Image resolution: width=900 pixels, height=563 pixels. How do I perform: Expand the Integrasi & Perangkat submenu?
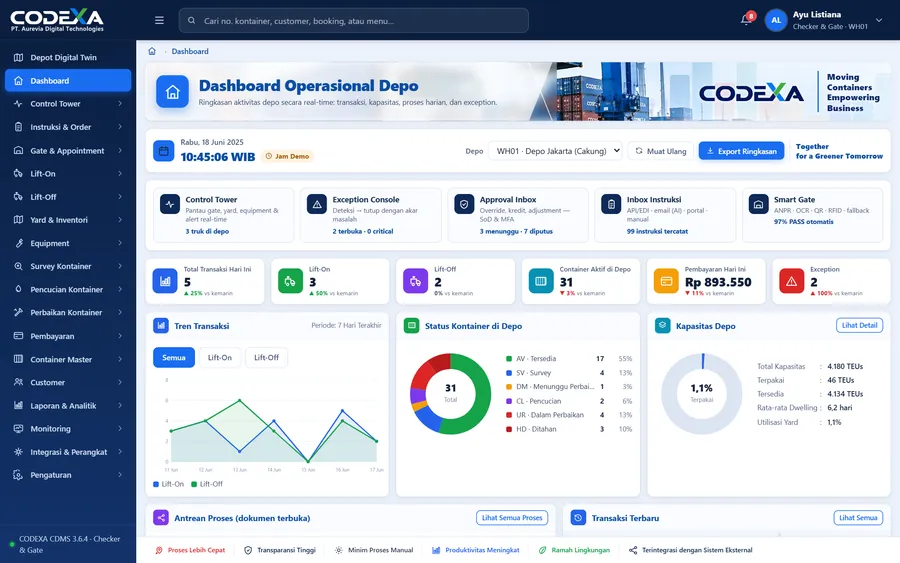point(120,452)
